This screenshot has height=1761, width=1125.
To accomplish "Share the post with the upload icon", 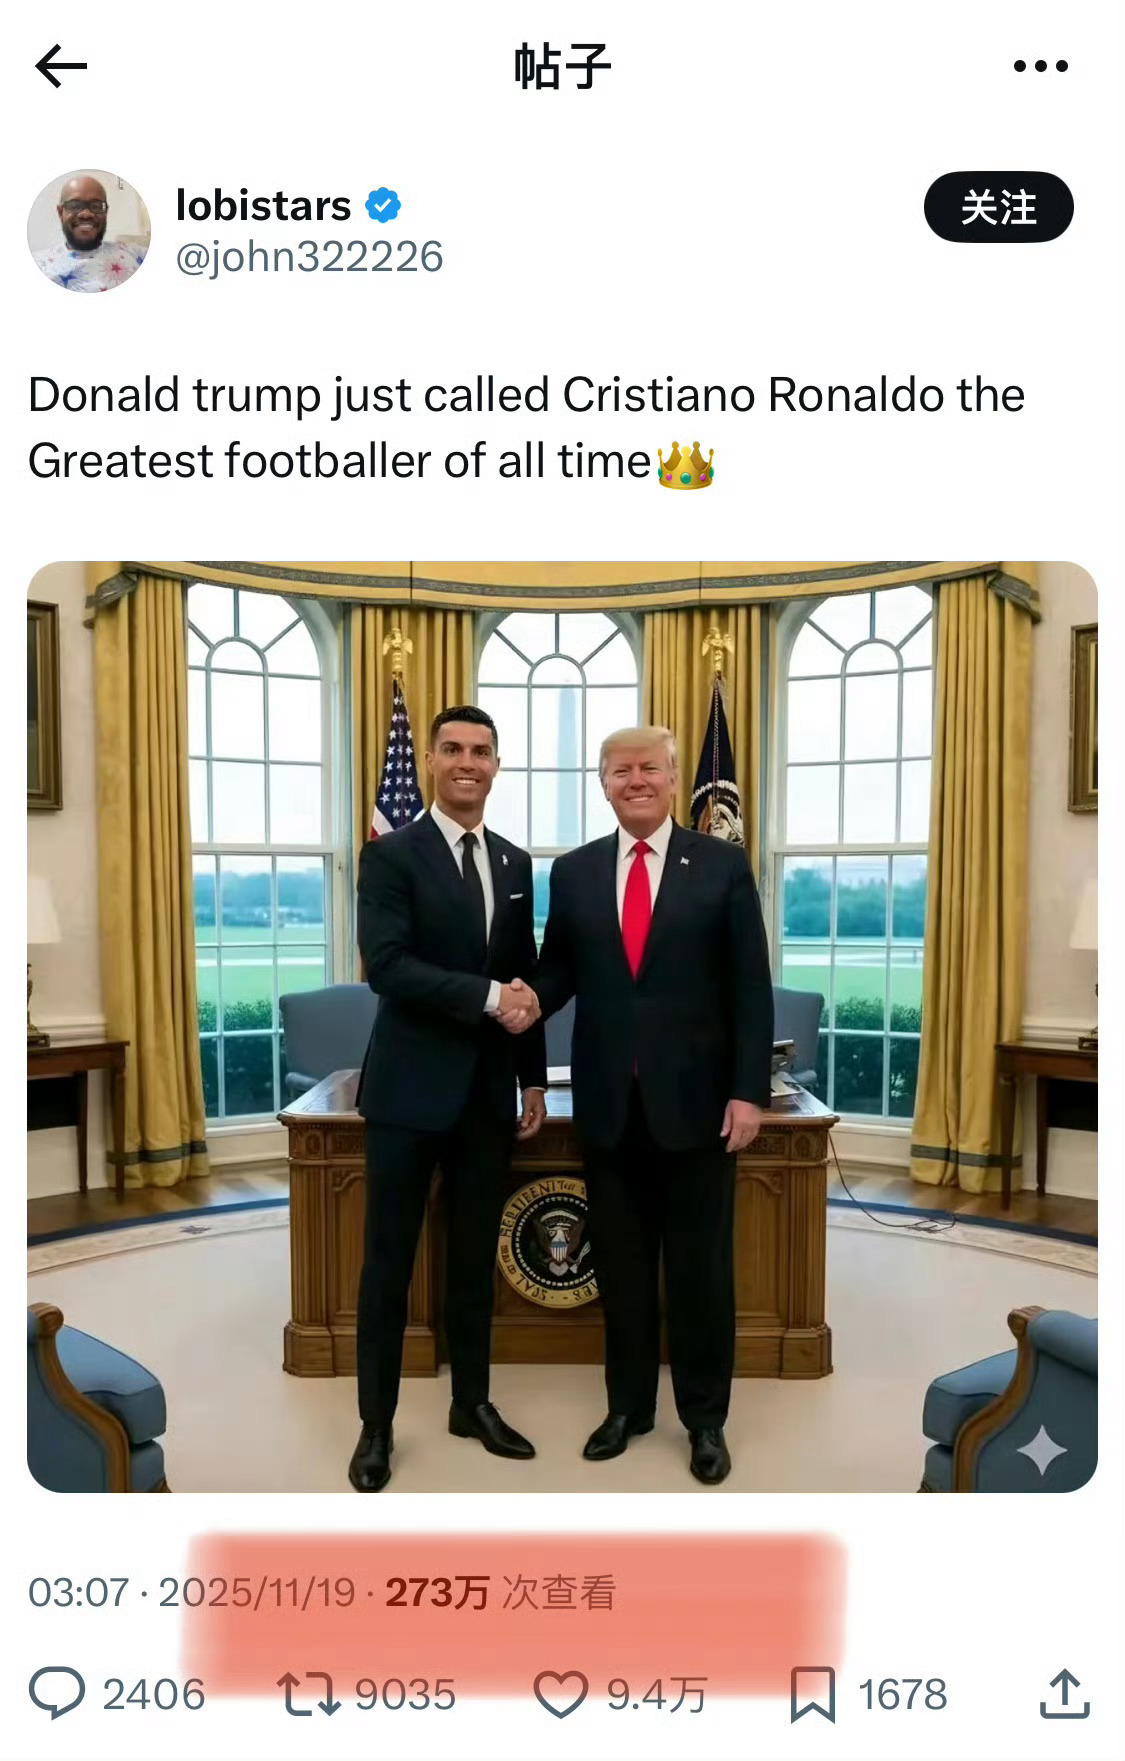I will click(1064, 1694).
